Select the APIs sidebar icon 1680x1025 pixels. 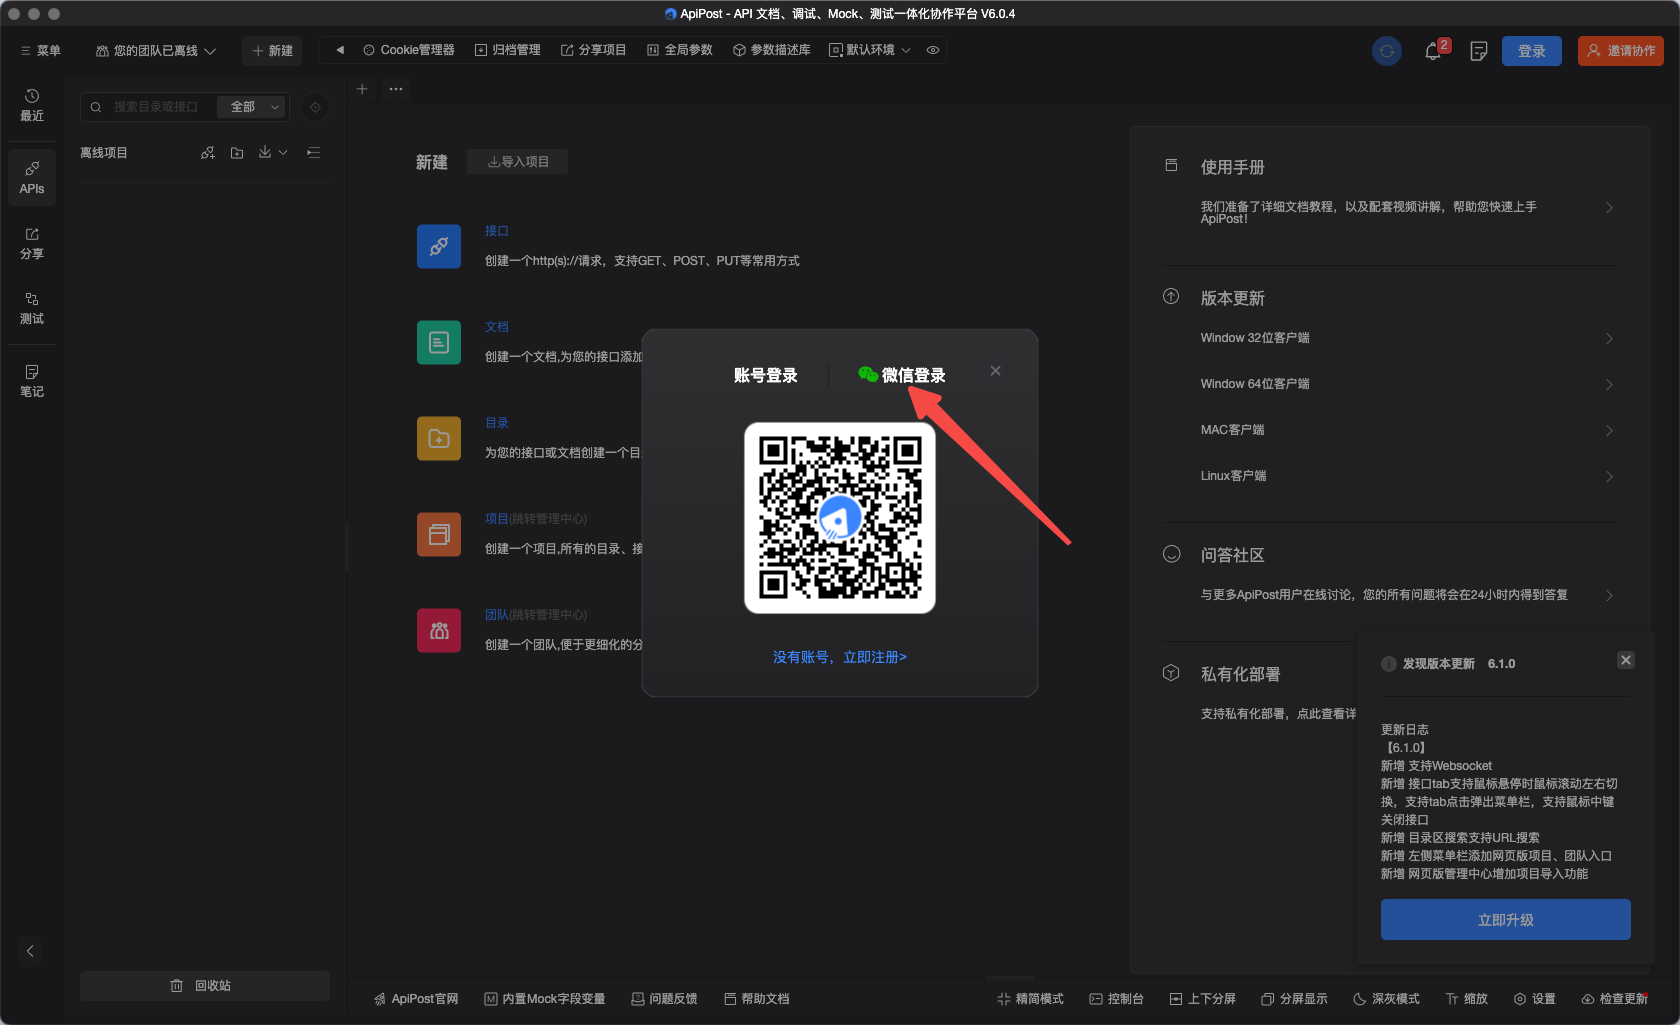pyautogui.click(x=32, y=177)
